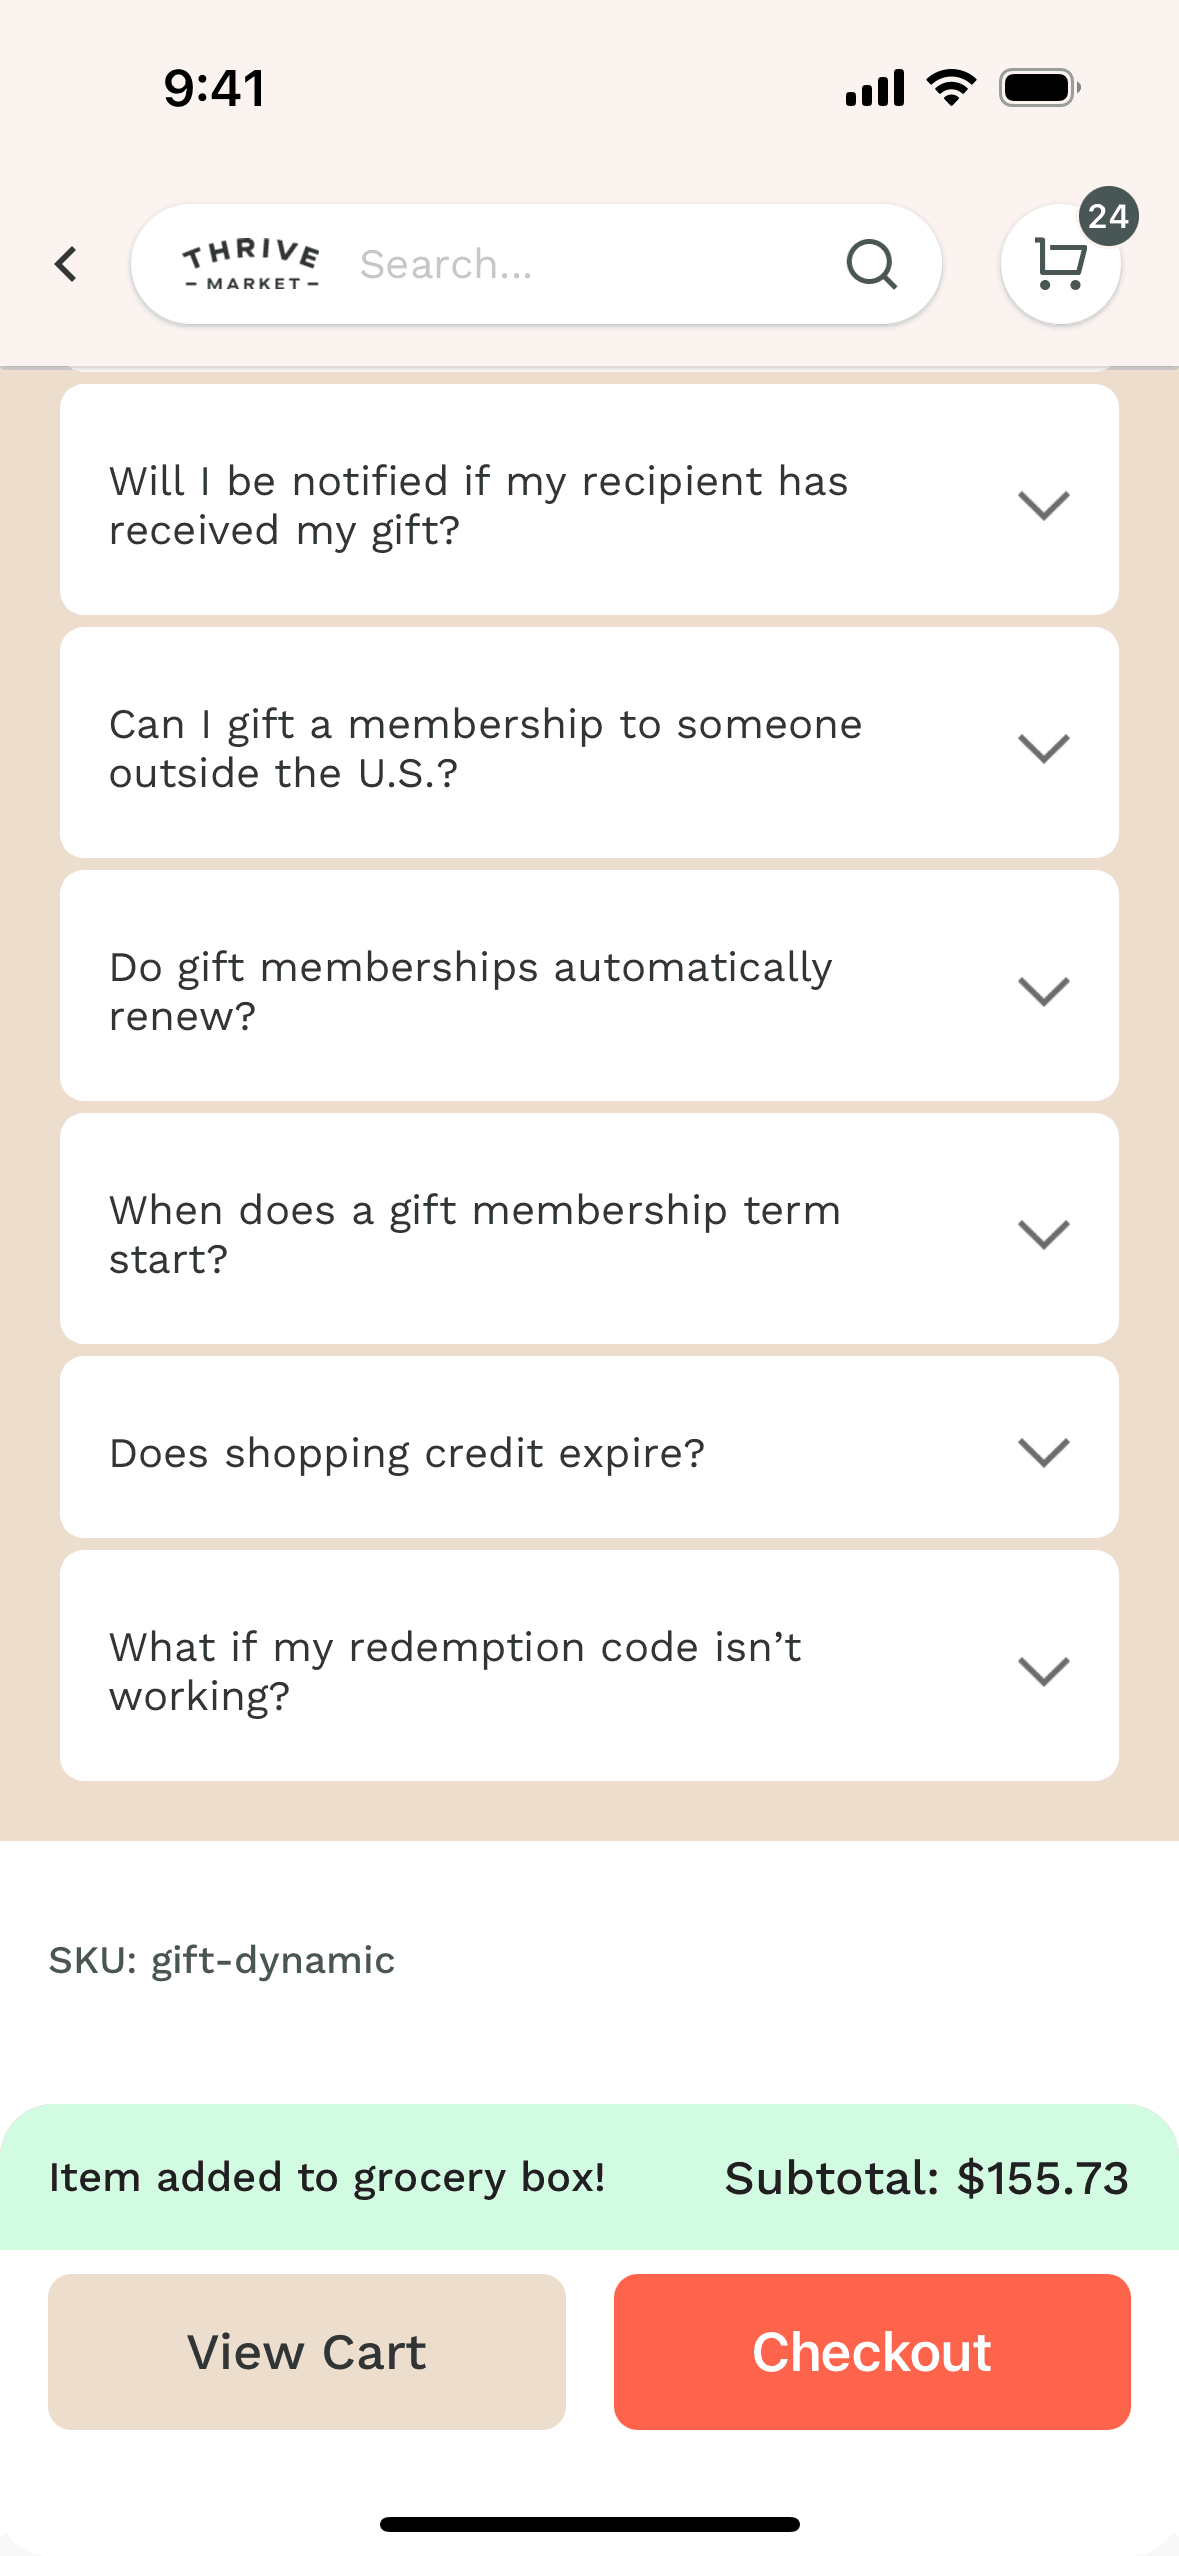Expand the redemption code not working chevron
The image size is (1179, 2556).
1043,1671
